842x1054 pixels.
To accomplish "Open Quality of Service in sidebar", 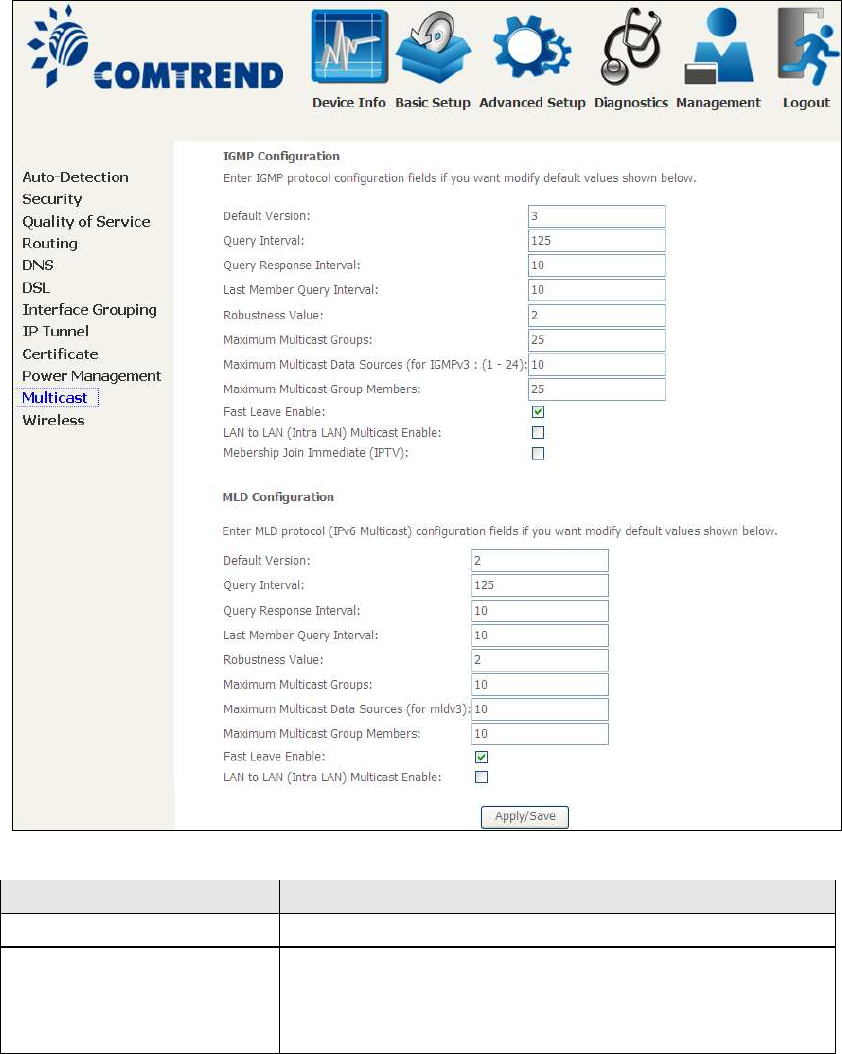I will (86, 221).
